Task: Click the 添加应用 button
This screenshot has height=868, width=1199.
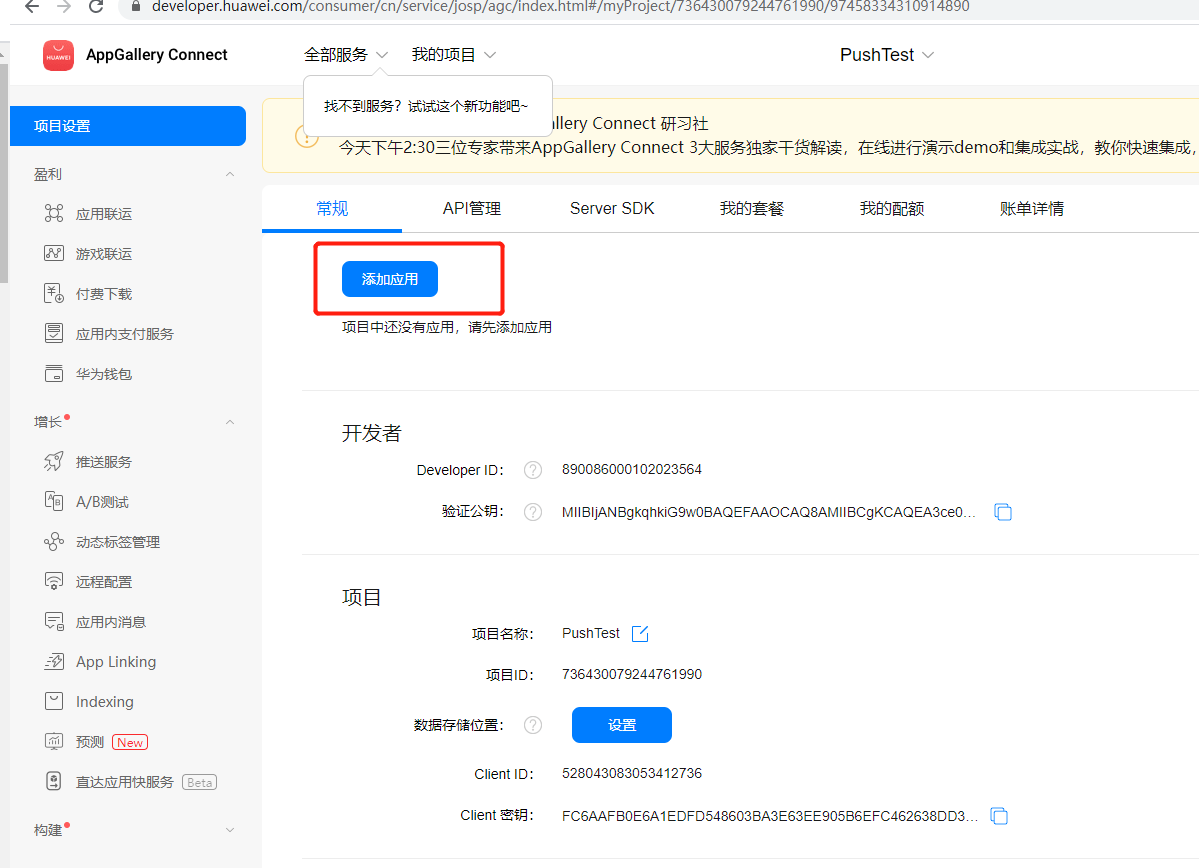Action: click(389, 280)
